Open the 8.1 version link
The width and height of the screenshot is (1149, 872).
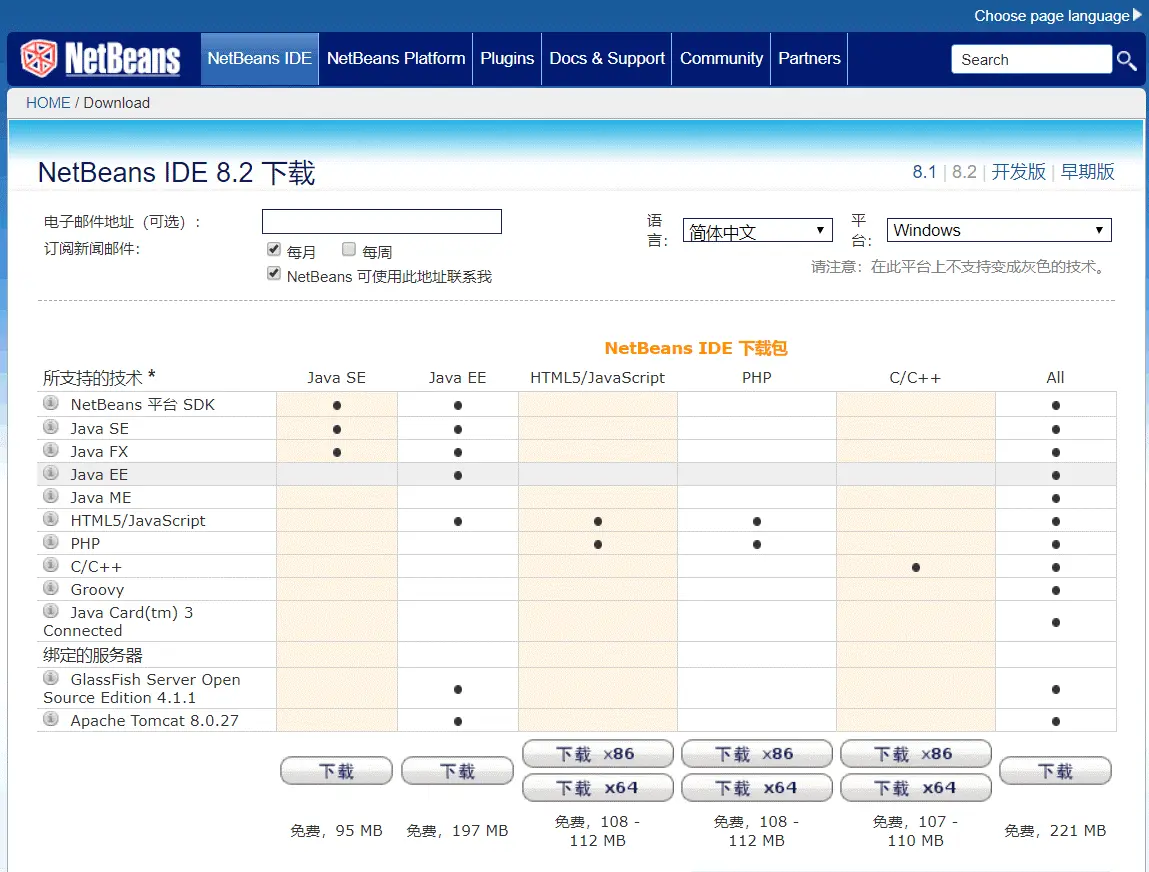[x=924, y=172]
